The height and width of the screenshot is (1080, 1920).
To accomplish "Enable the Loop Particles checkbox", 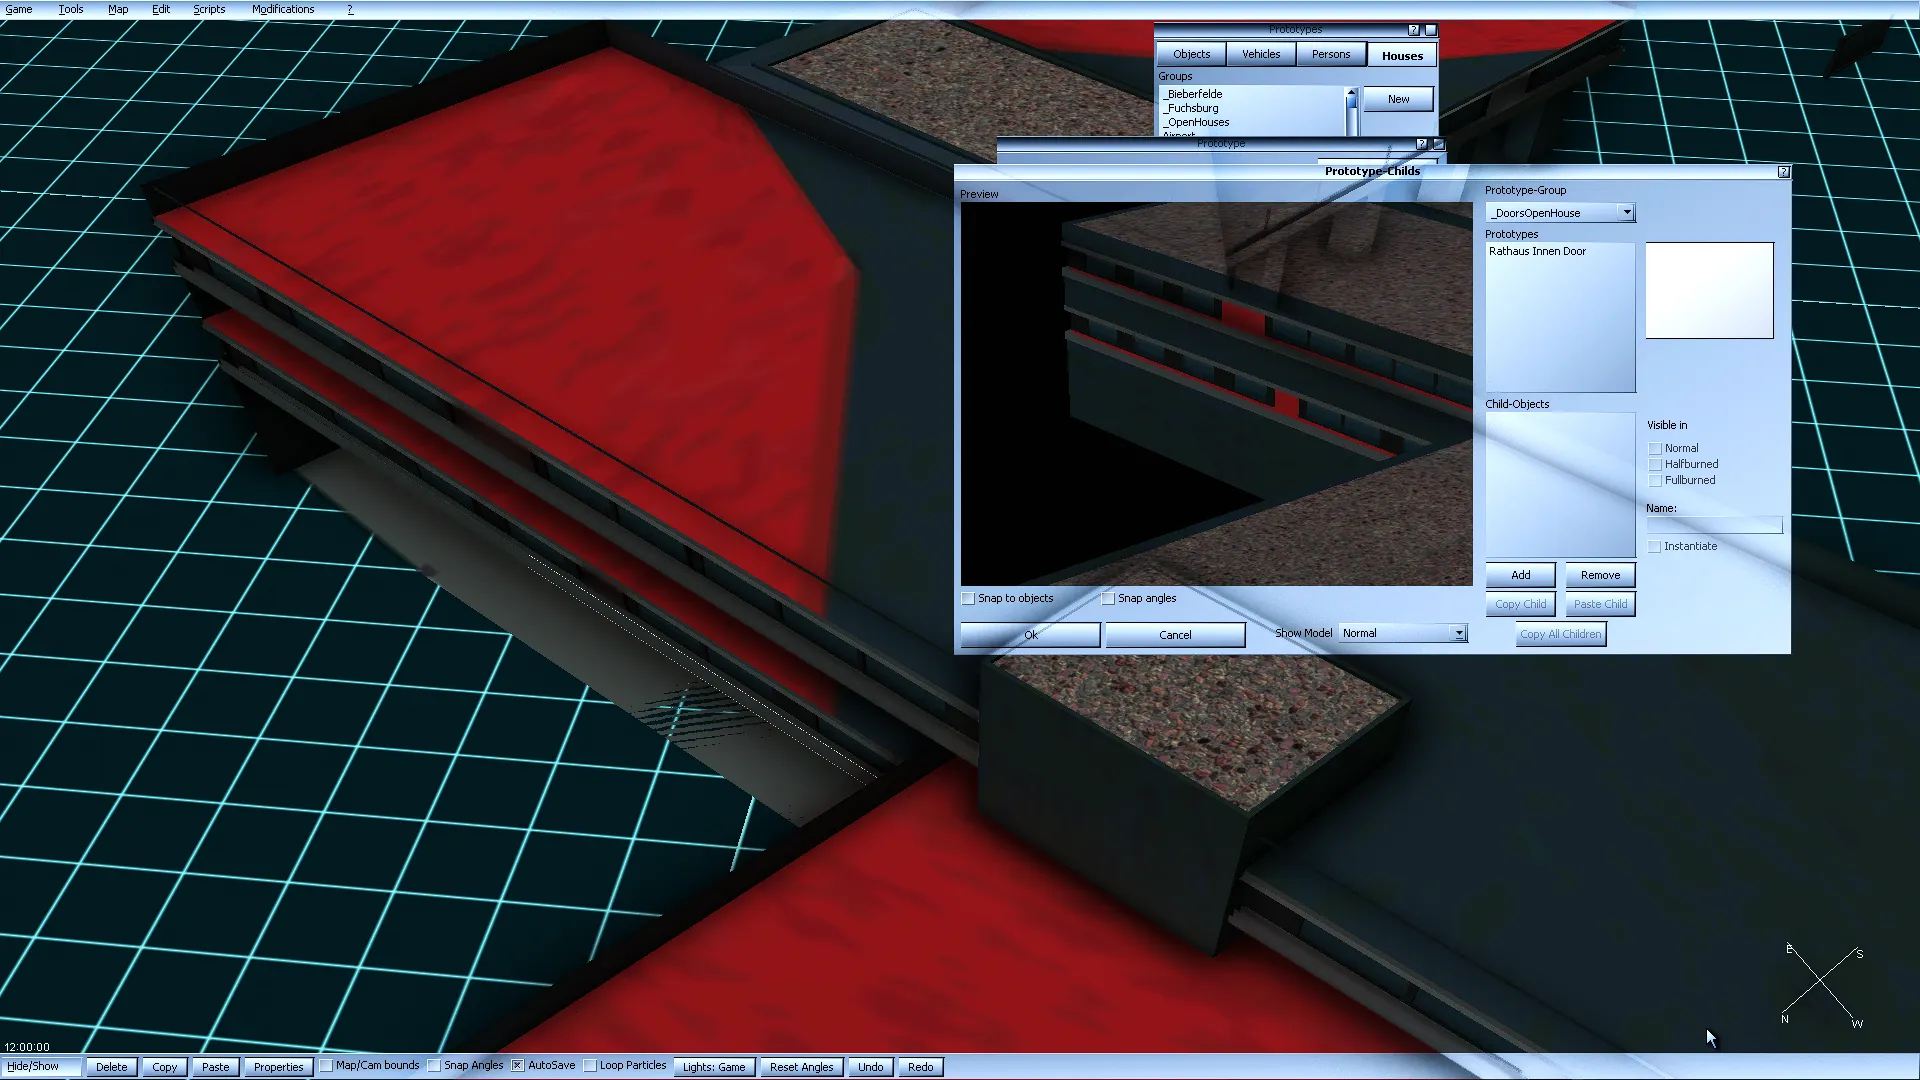I will click(590, 1066).
